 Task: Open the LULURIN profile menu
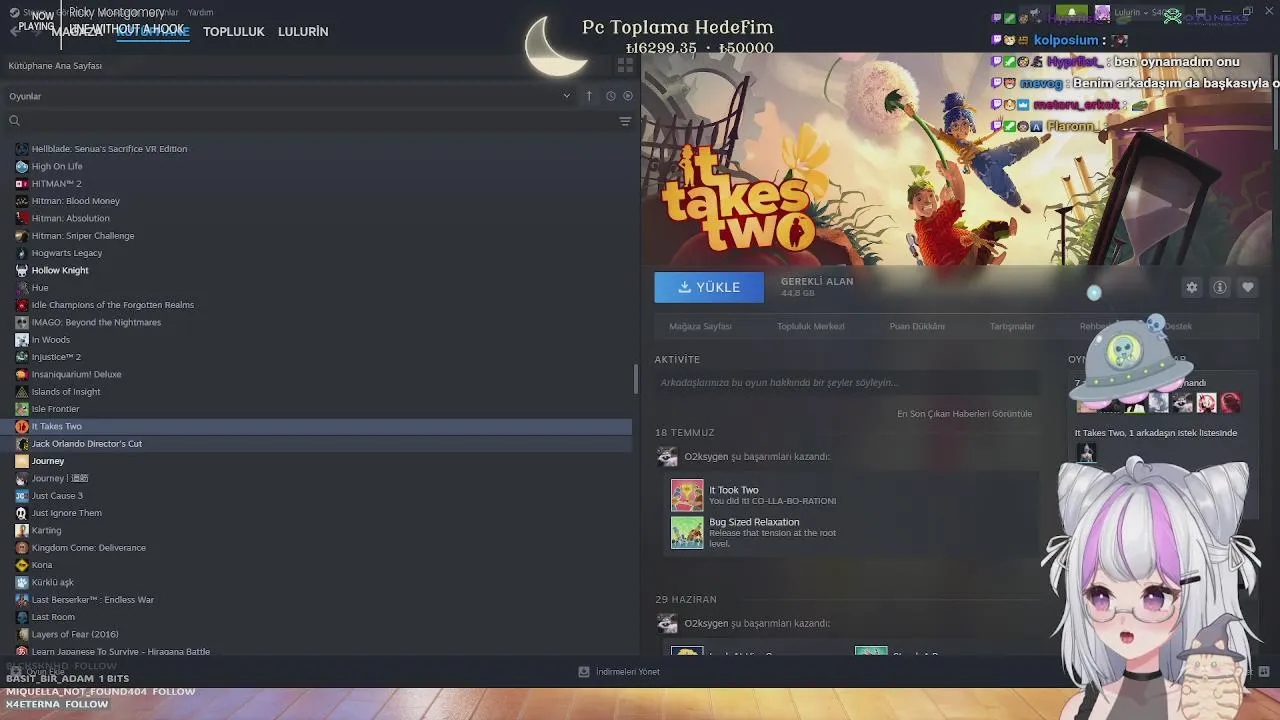(303, 32)
